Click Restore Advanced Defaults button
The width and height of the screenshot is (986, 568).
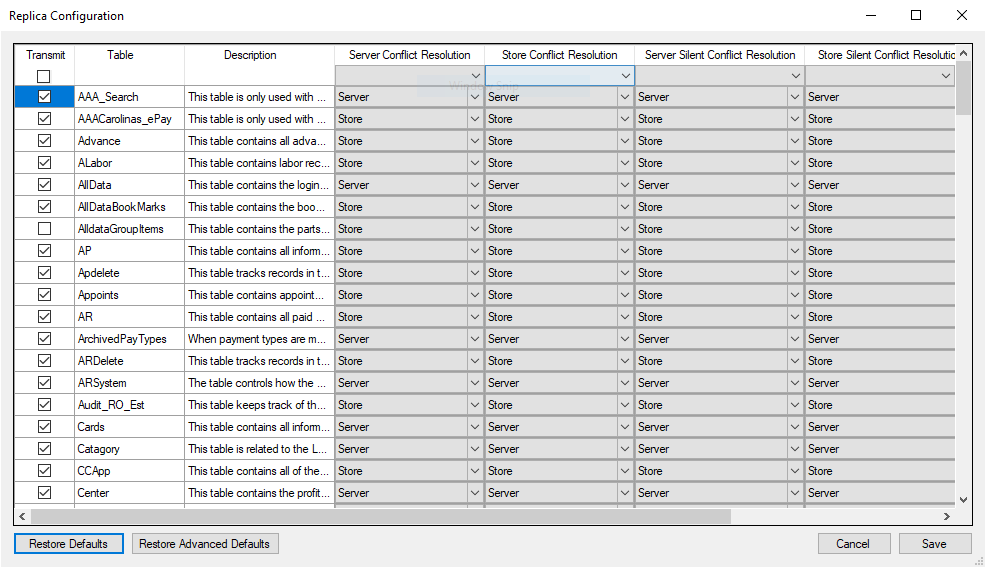click(204, 543)
